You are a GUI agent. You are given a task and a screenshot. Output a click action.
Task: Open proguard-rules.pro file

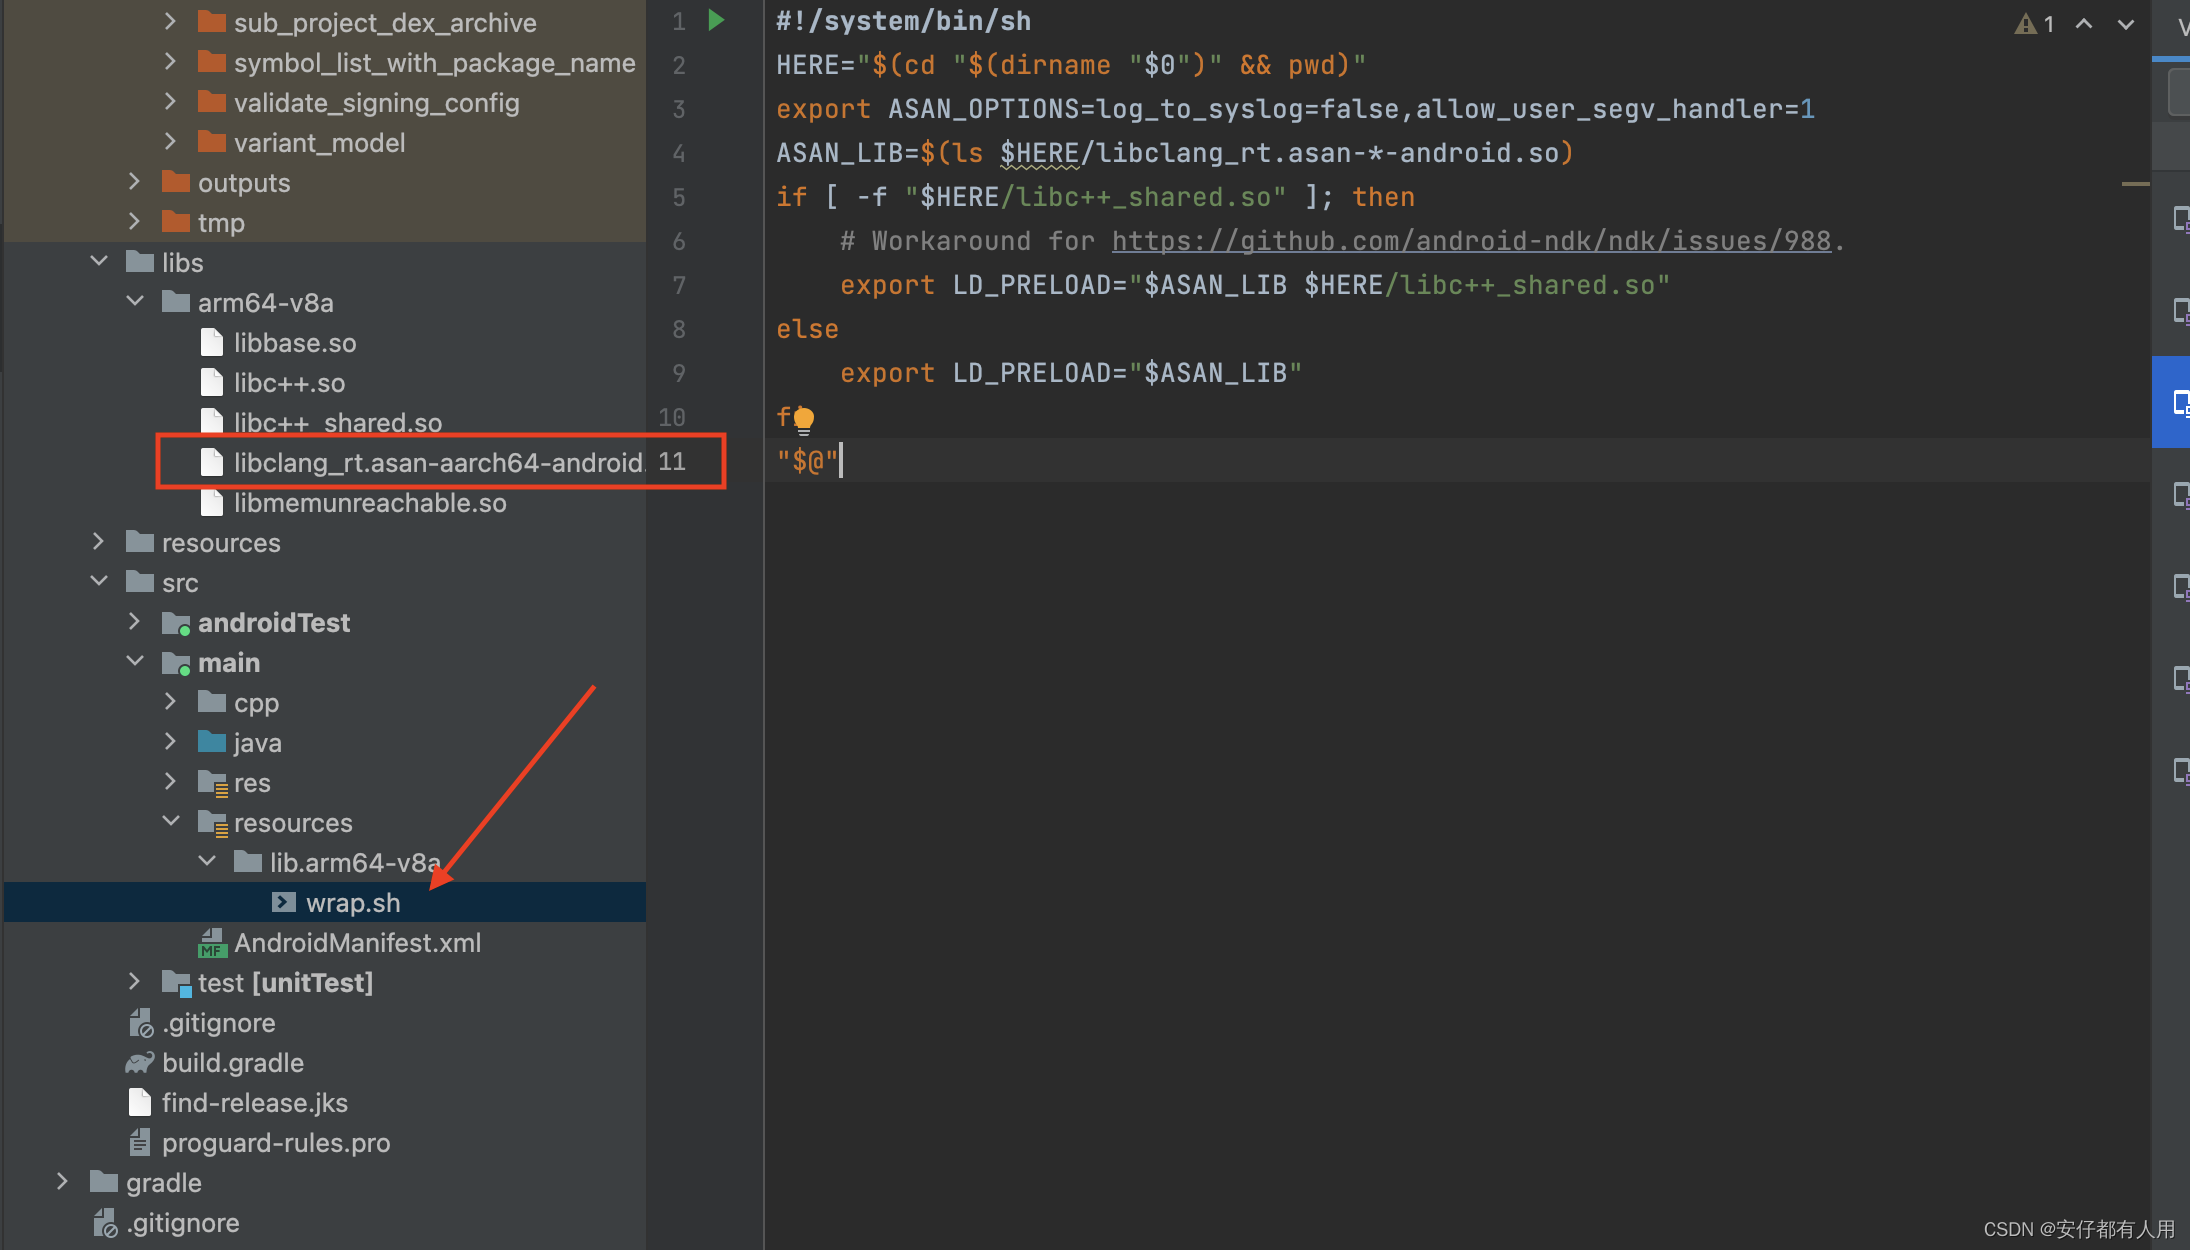[275, 1143]
